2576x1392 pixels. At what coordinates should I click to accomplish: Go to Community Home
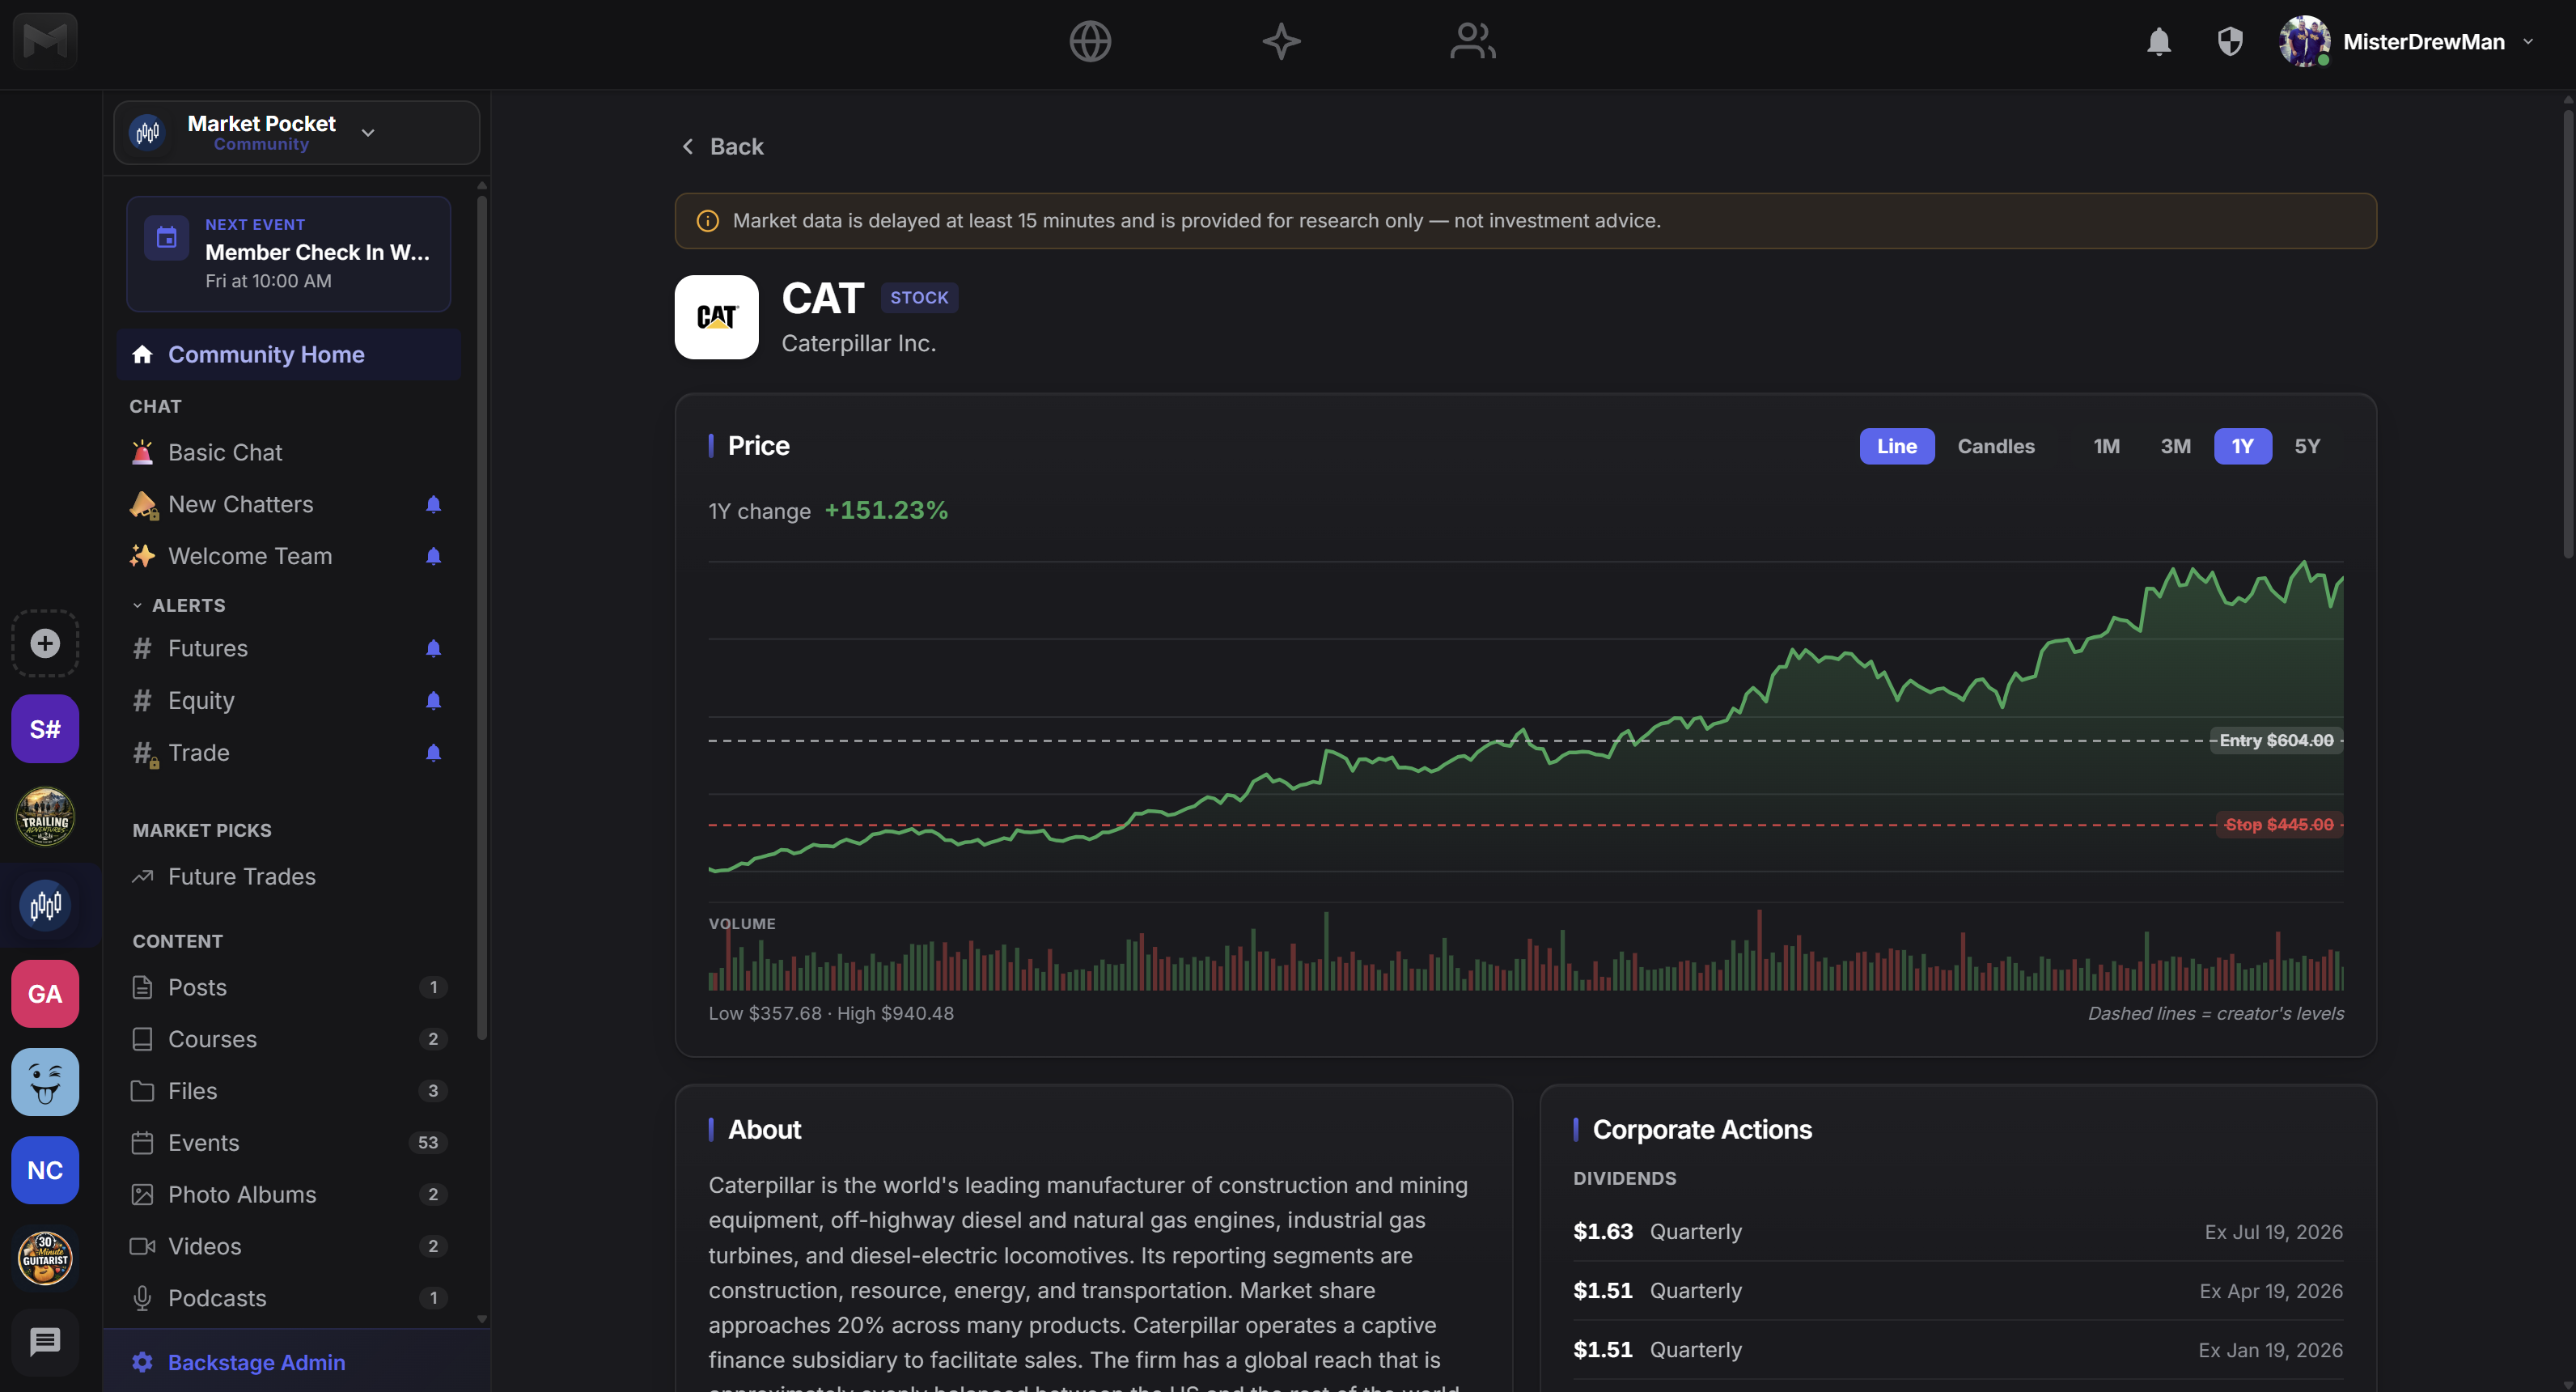(x=288, y=354)
